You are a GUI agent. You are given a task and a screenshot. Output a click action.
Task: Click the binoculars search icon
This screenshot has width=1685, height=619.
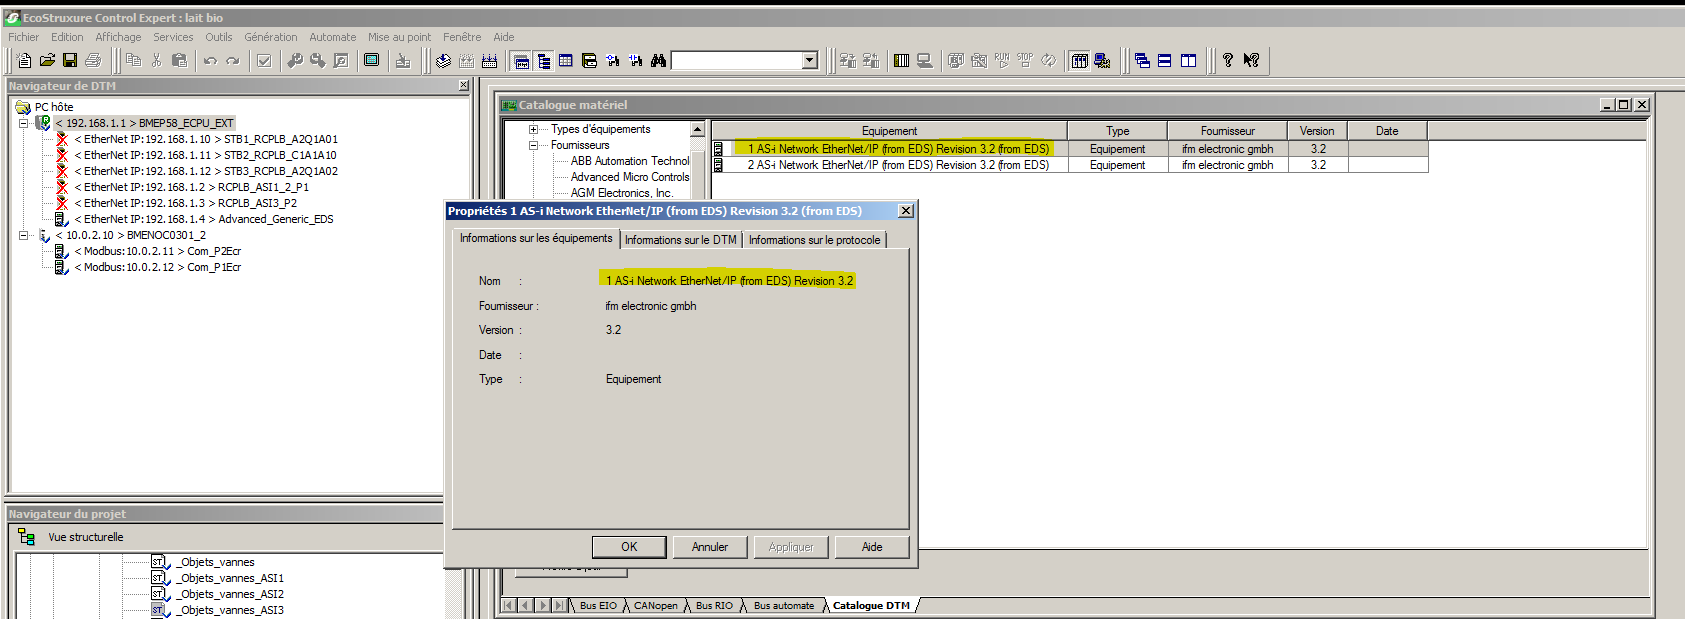[x=658, y=61]
